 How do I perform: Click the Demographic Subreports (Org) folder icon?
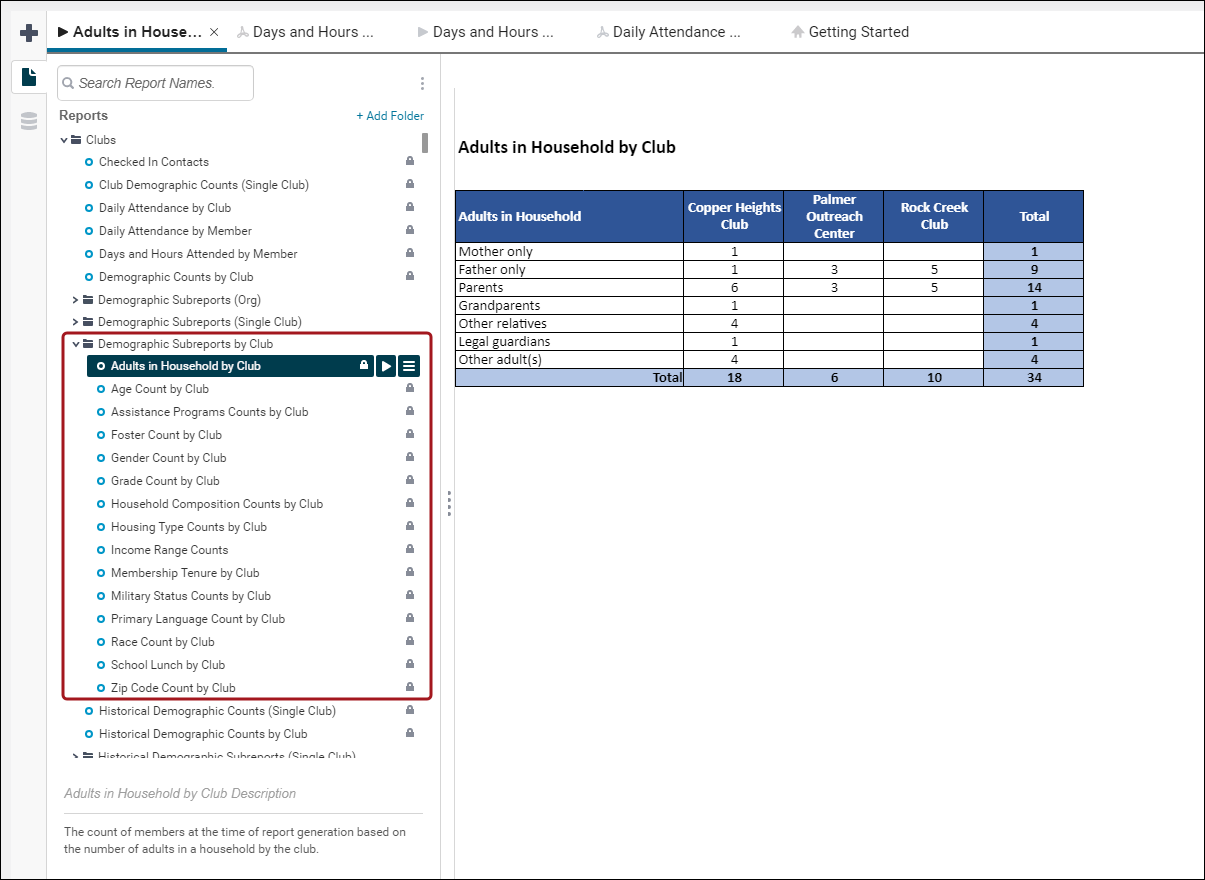click(x=88, y=300)
